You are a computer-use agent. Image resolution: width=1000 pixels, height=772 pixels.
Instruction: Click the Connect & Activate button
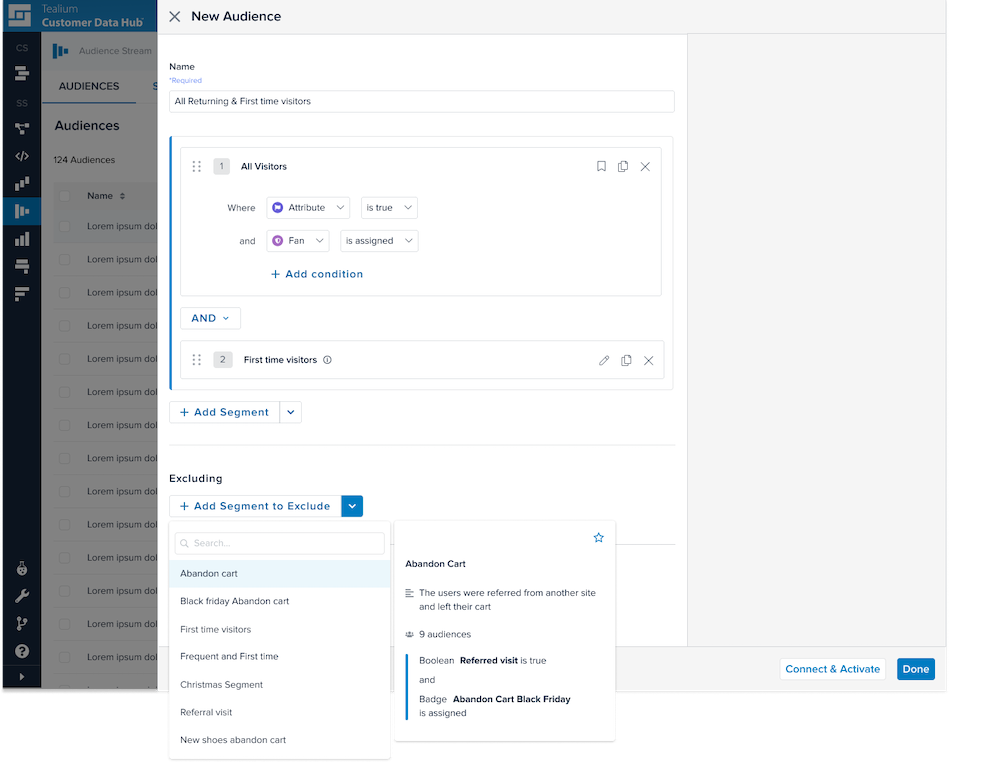[832, 669]
